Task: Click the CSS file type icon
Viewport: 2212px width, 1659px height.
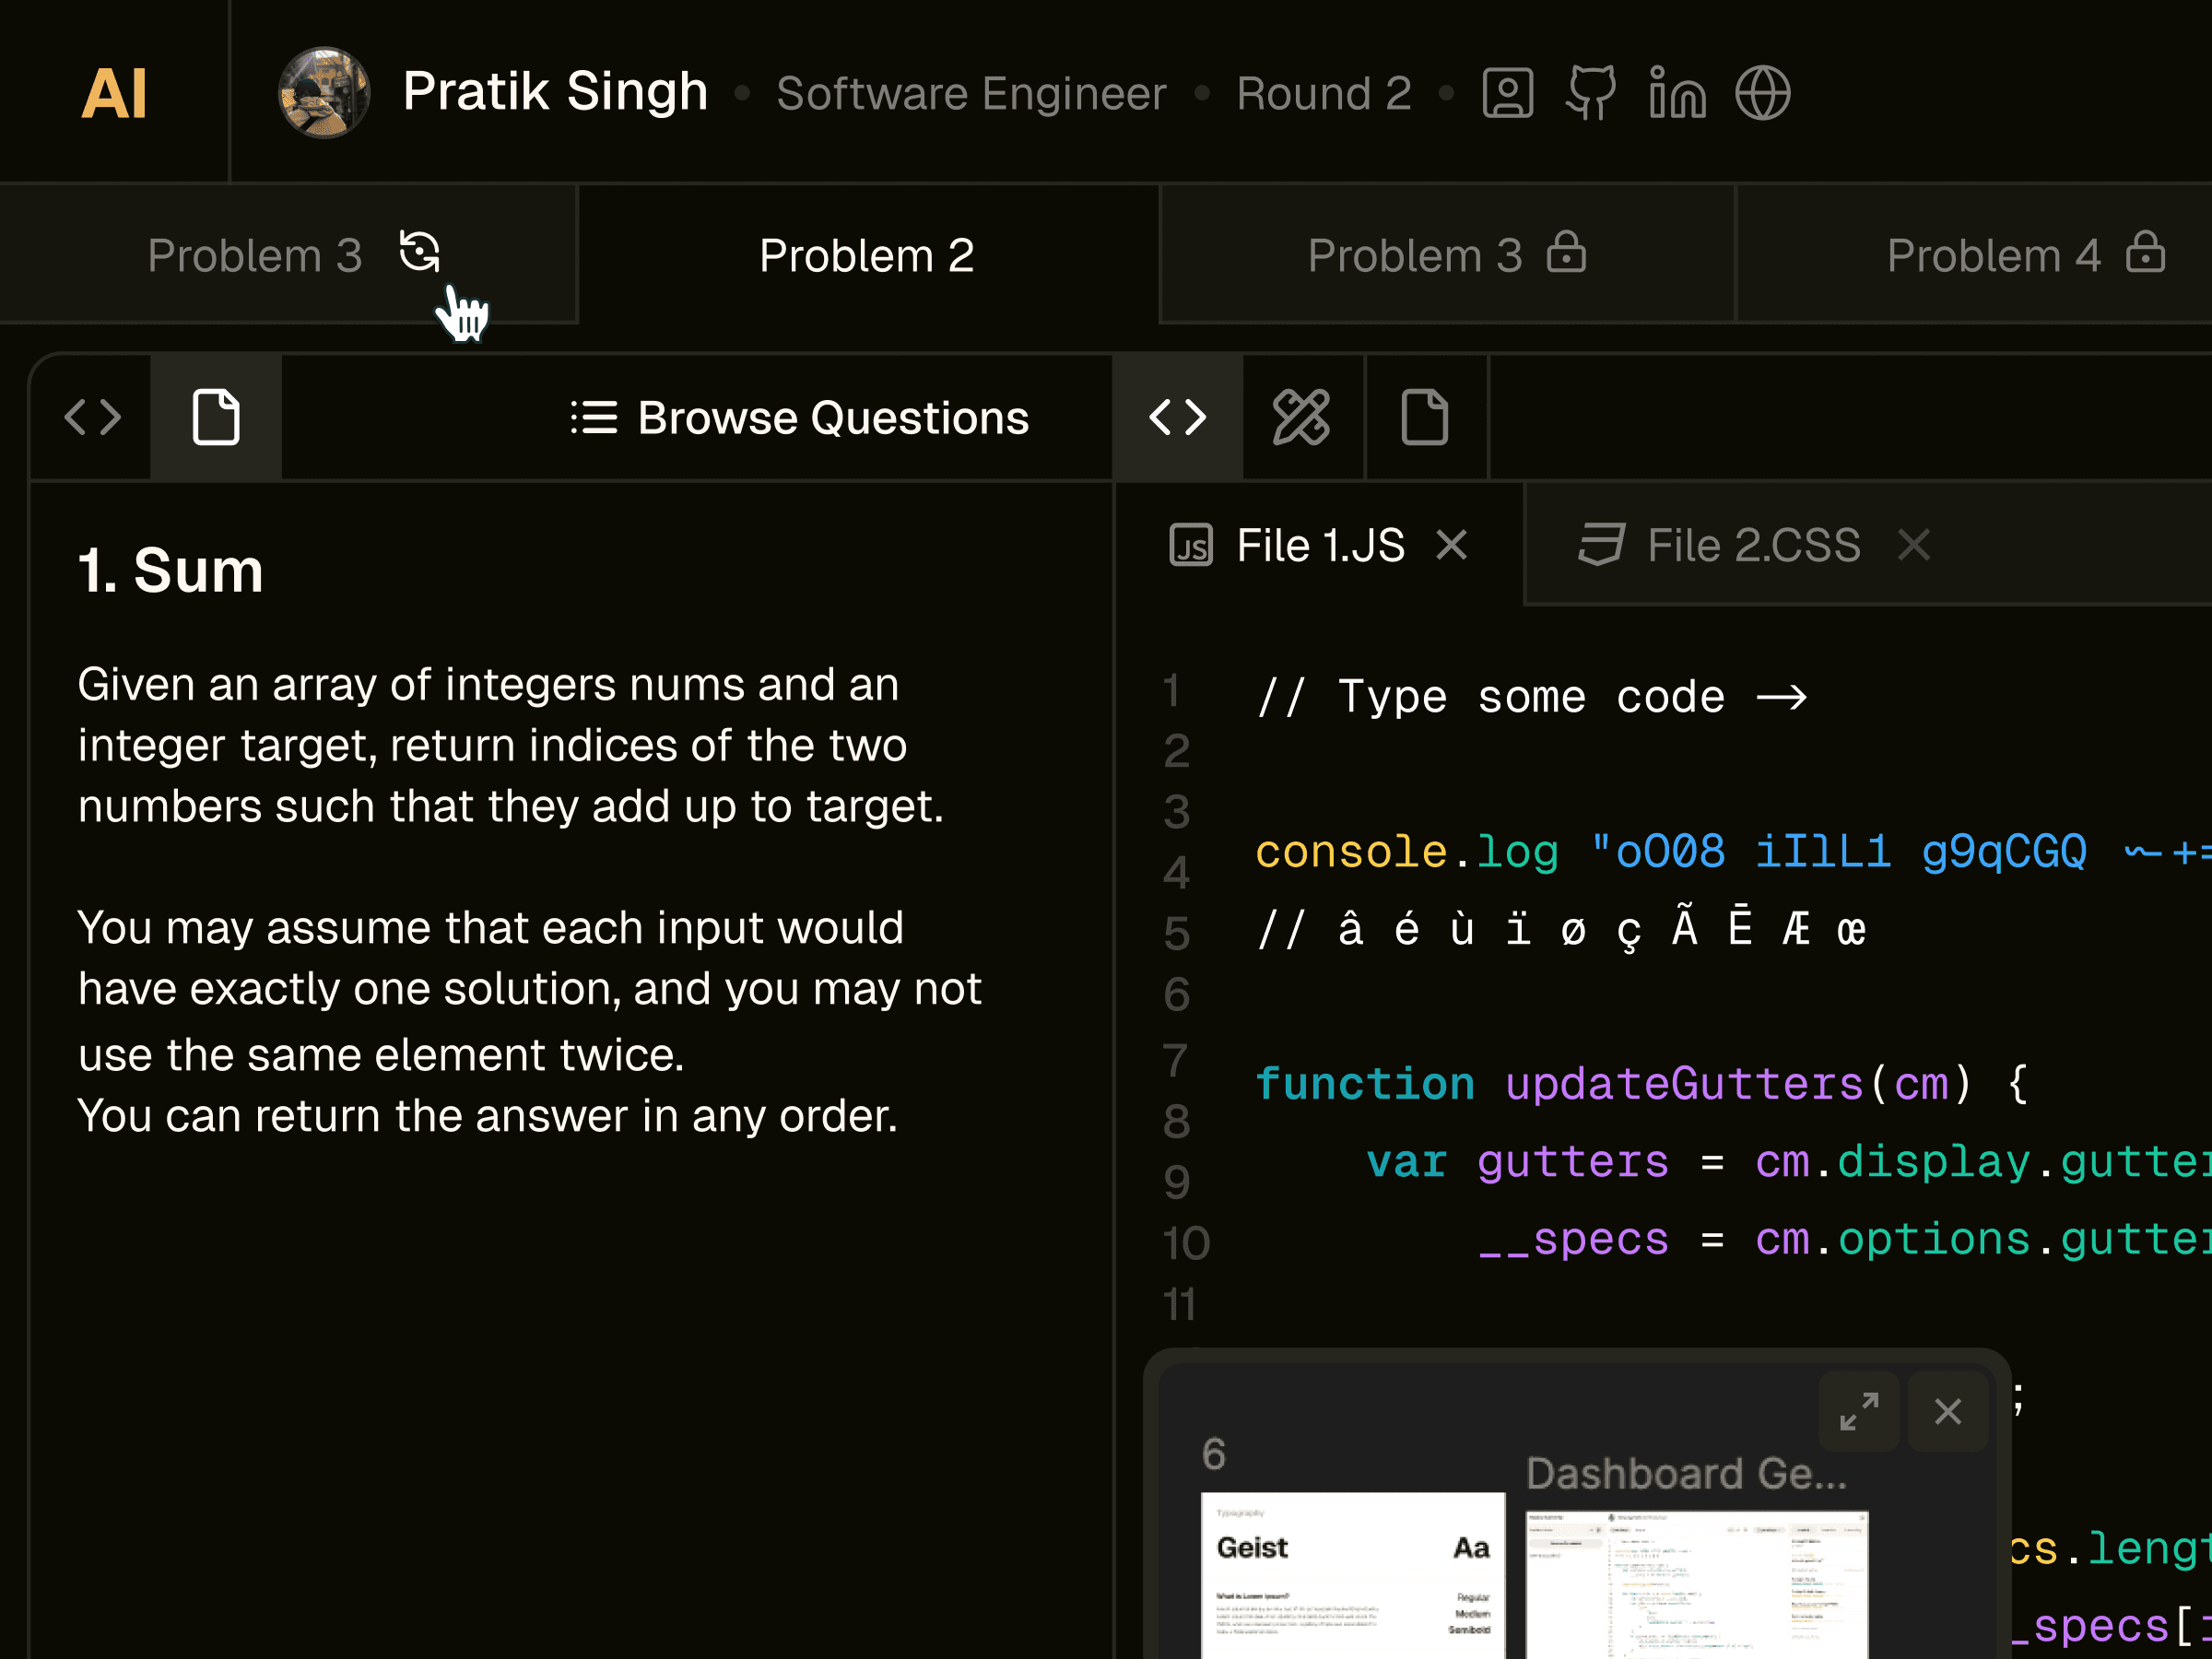Action: 1601,545
